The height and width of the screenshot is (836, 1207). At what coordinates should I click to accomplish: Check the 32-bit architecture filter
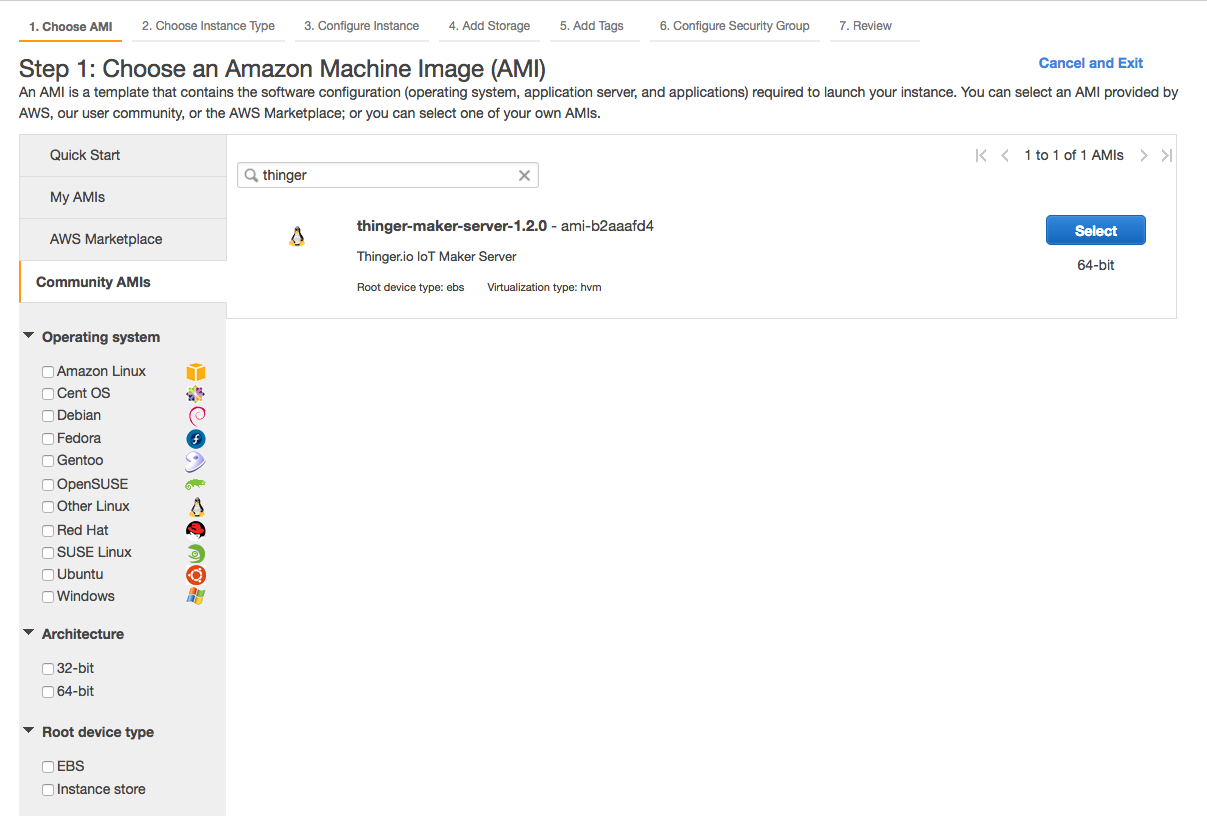(x=48, y=669)
